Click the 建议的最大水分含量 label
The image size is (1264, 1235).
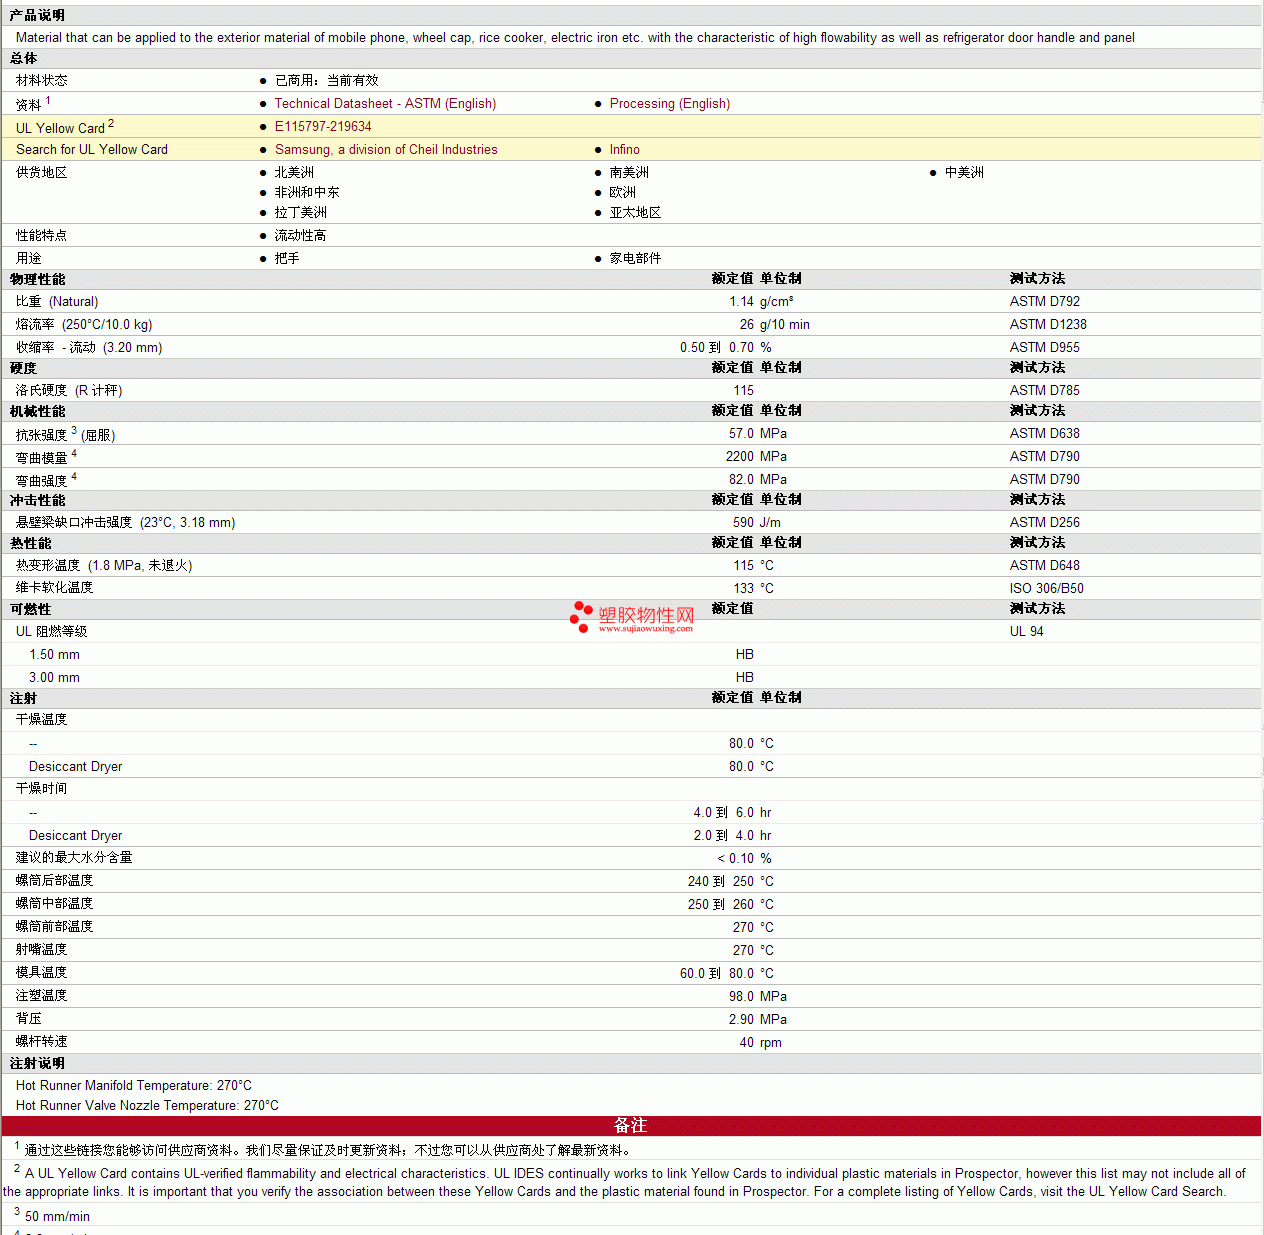[74, 858]
